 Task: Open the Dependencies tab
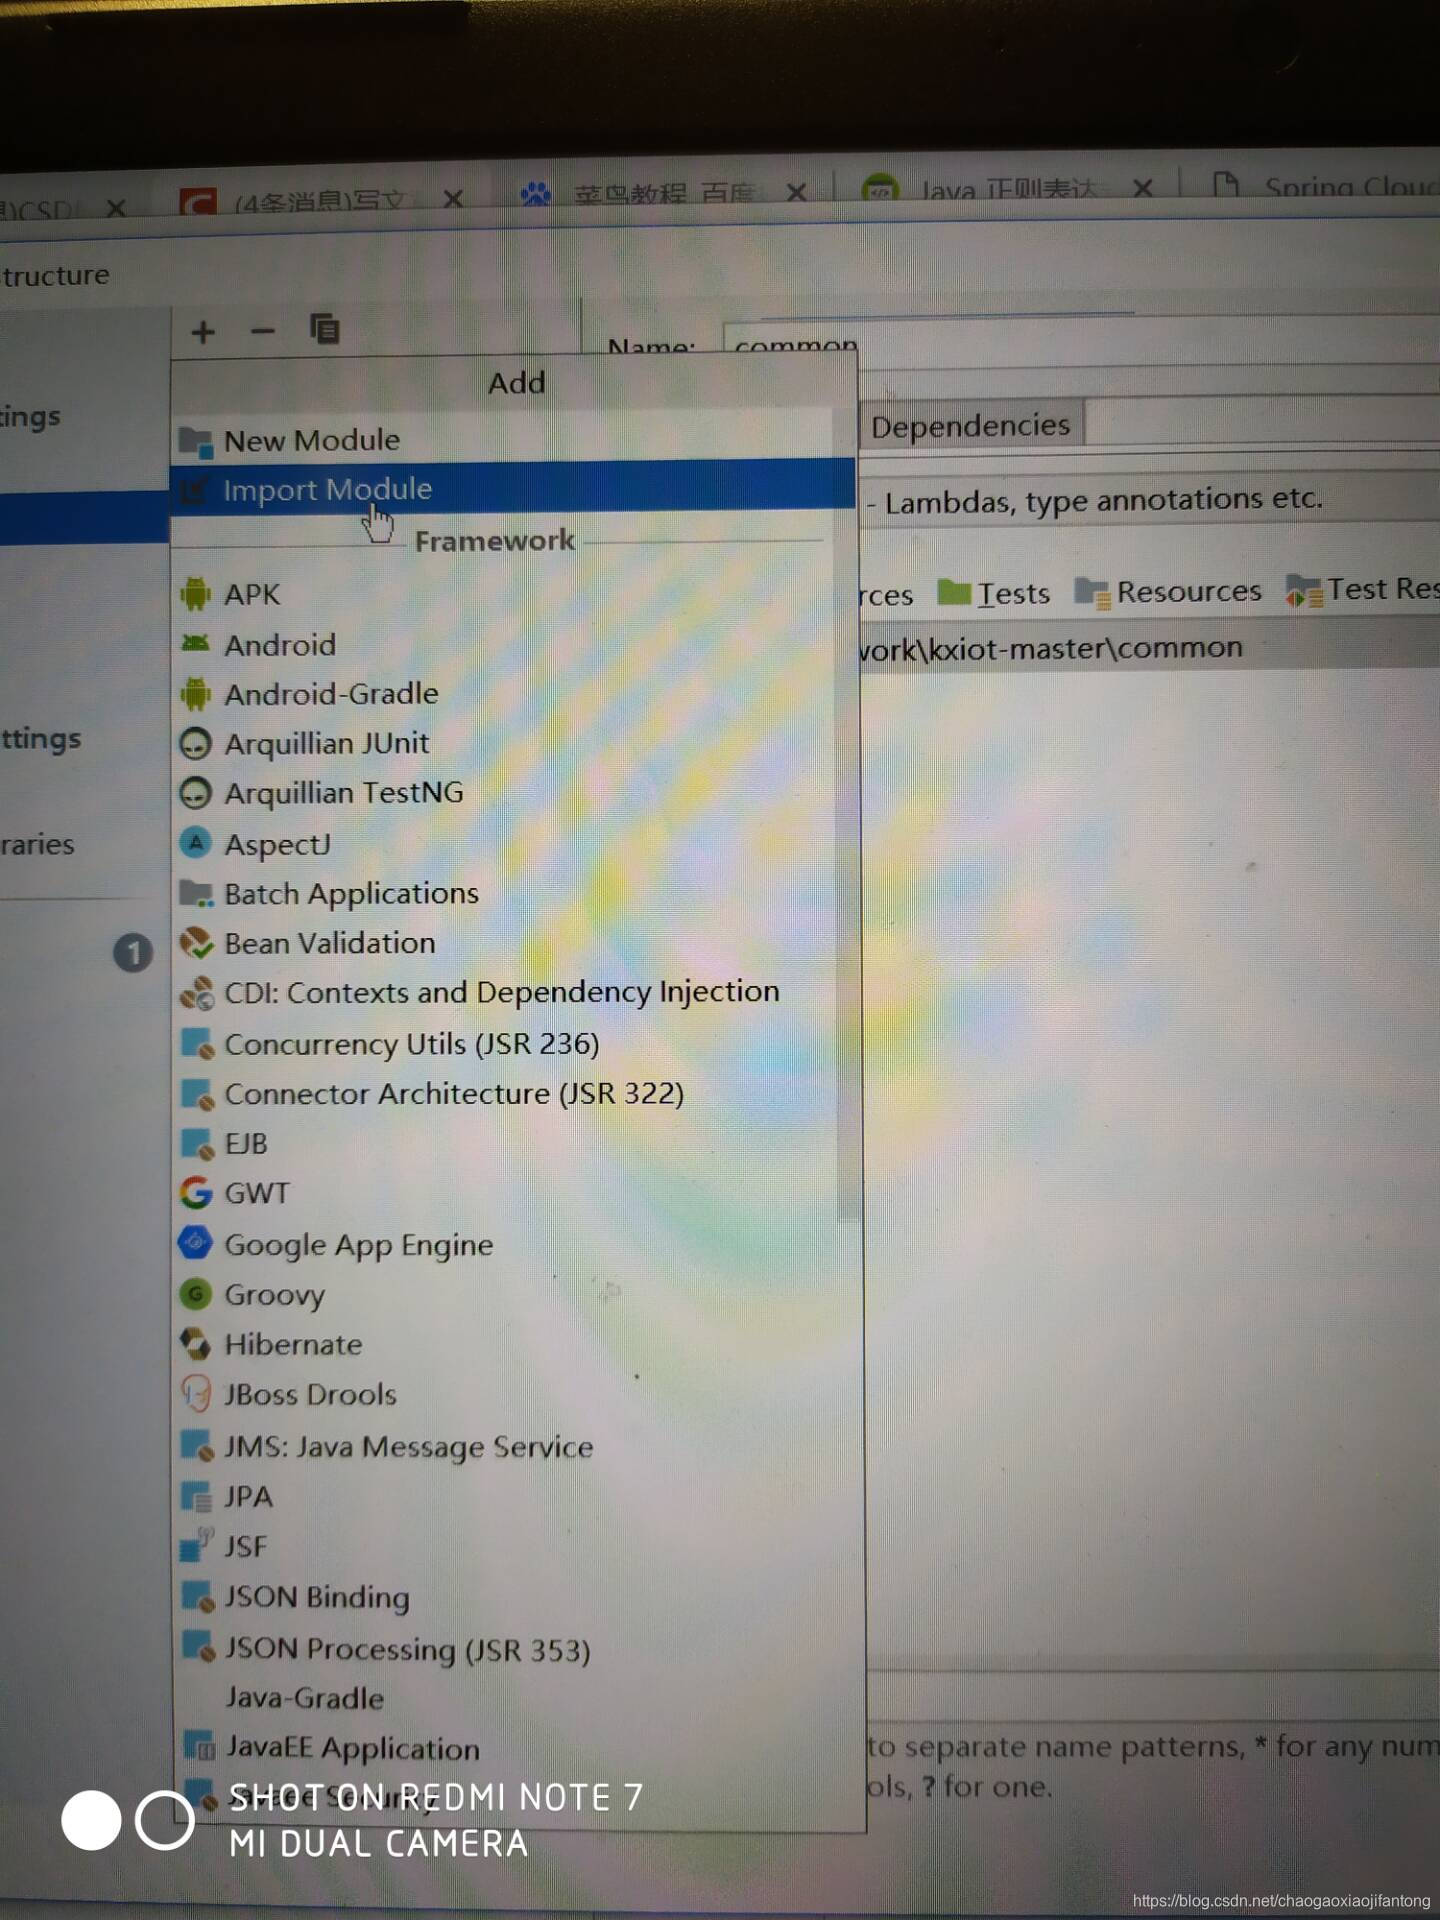pos(970,426)
